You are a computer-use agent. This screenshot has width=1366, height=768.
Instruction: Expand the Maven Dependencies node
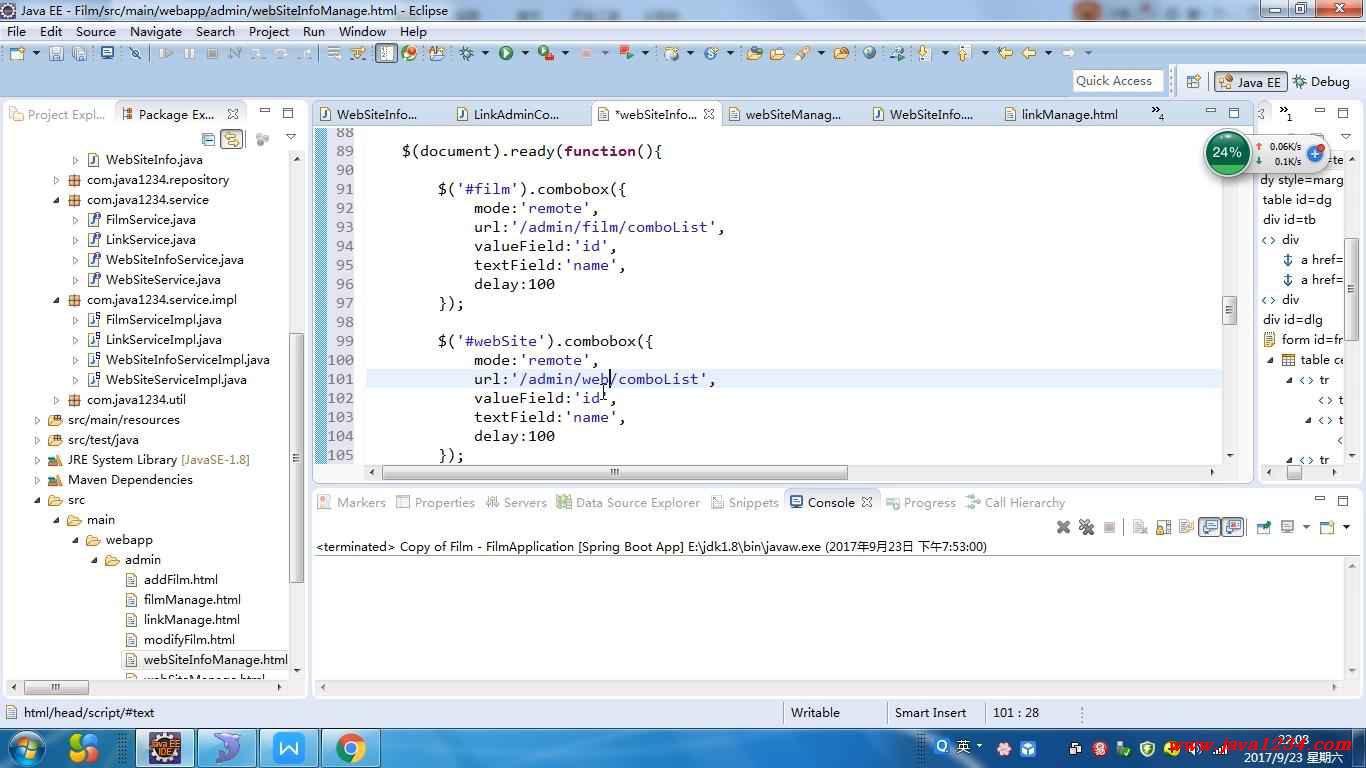(37, 480)
